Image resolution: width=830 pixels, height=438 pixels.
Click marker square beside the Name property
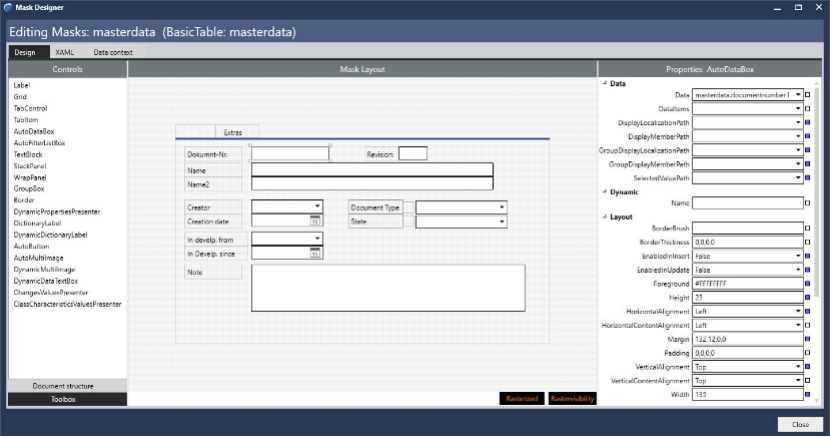[807, 203]
